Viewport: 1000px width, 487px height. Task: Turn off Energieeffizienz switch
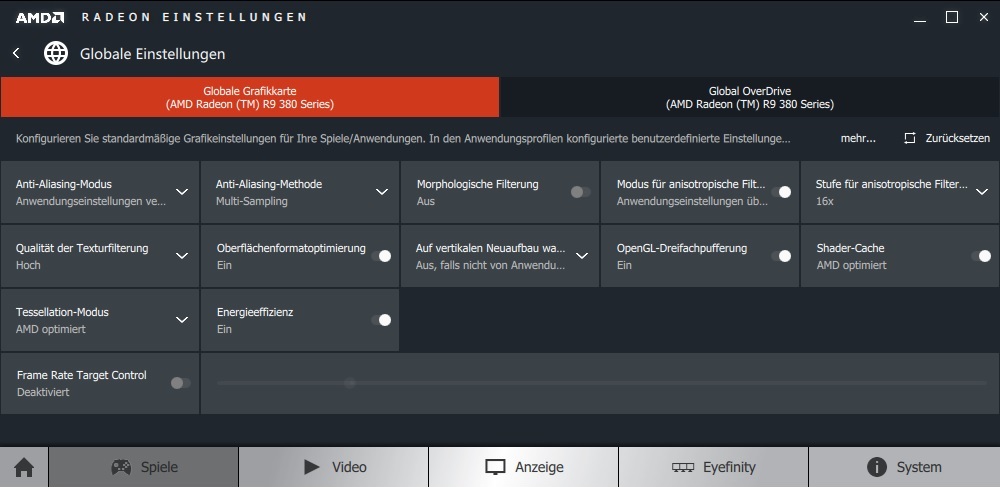pyautogui.click(x=381, y=320)
